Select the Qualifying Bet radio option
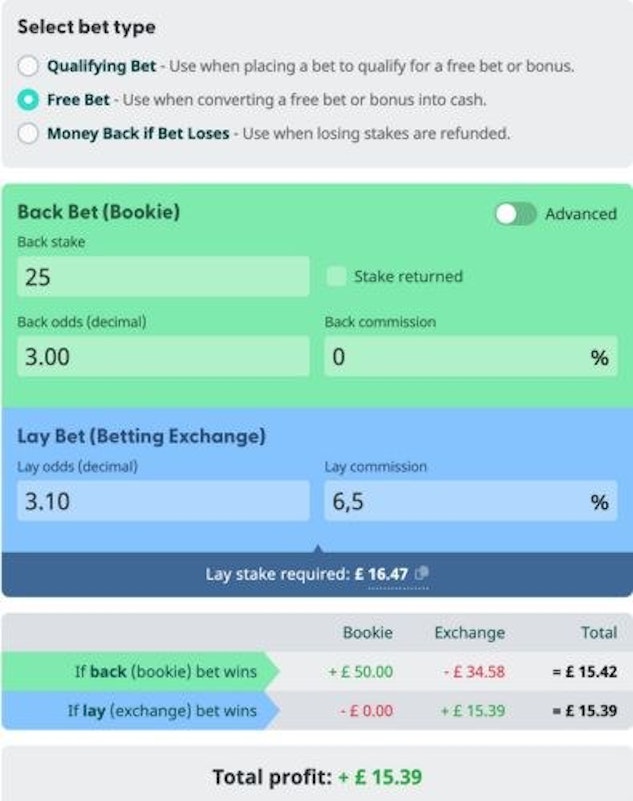The height and width of the screenshot is (801, 633). point(29,67)
